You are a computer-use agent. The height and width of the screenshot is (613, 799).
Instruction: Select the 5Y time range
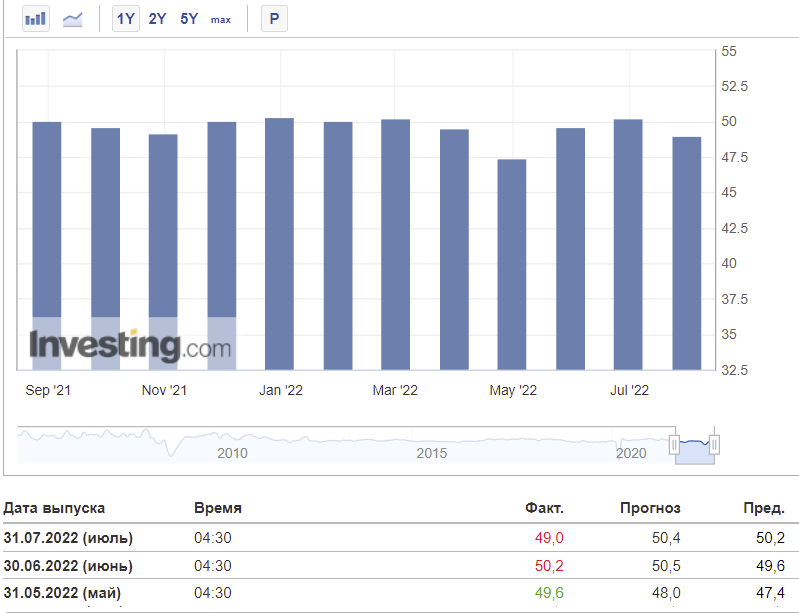click(189, 19)
